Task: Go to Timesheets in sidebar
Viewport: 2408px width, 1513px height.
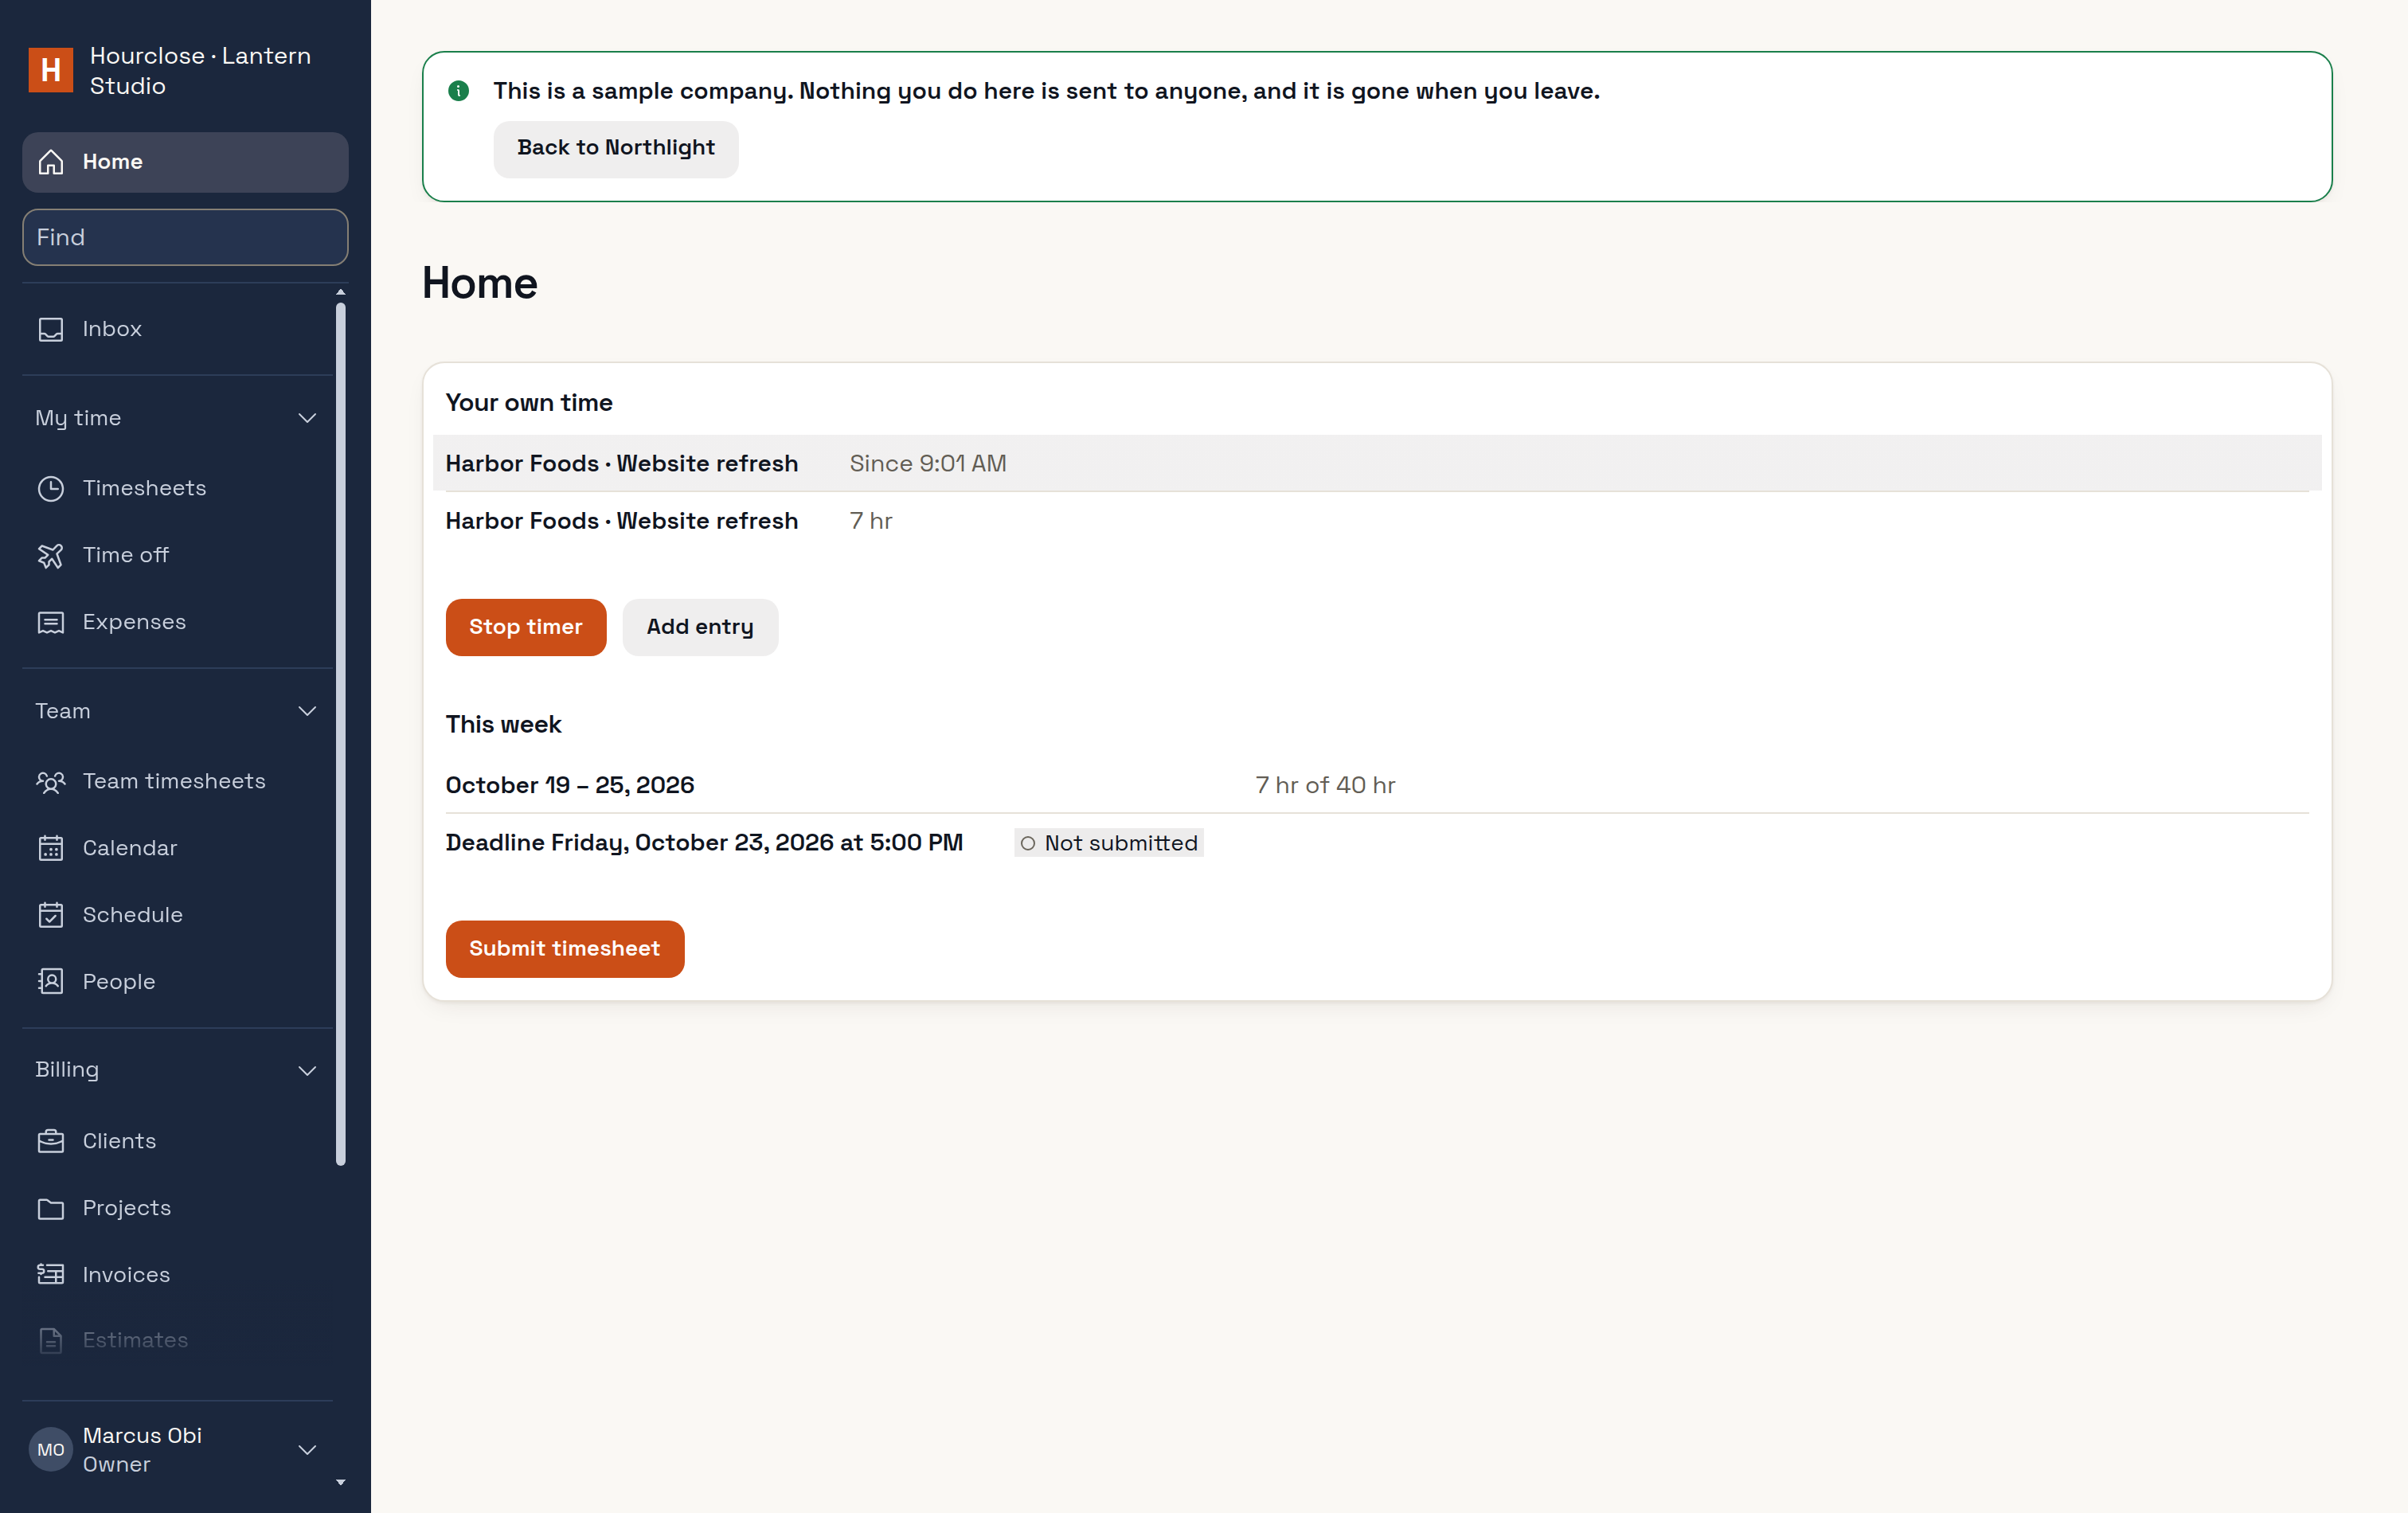Action: (178, 488)
